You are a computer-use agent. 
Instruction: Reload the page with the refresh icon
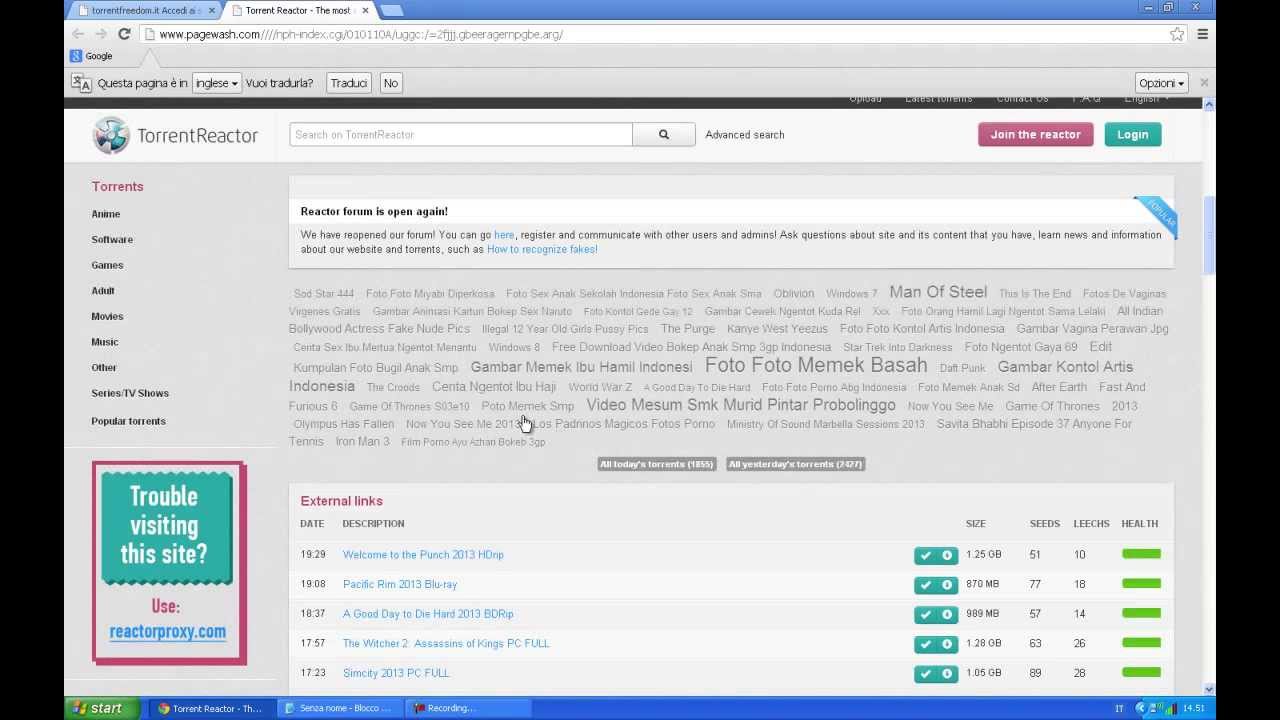pos(124,34)
